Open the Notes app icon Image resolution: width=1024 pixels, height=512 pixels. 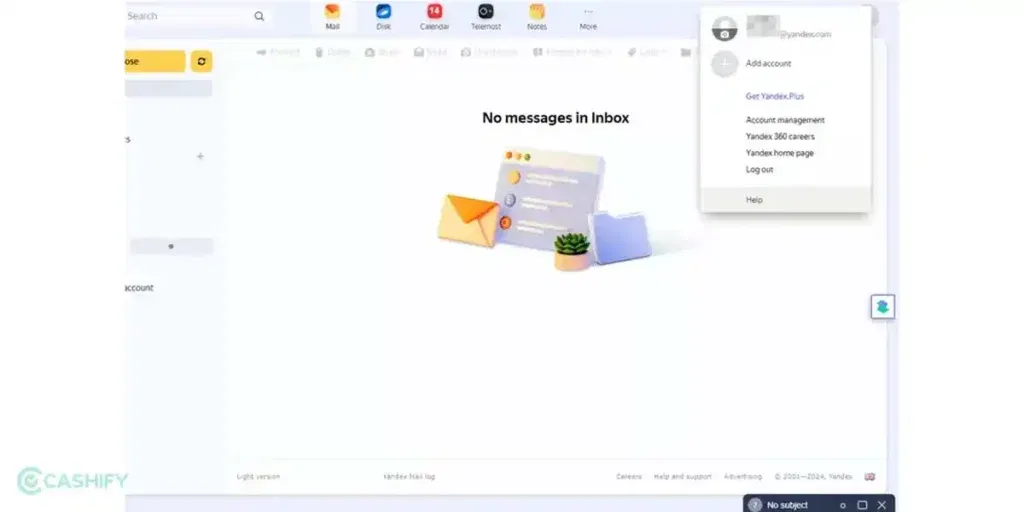(537, 17)
